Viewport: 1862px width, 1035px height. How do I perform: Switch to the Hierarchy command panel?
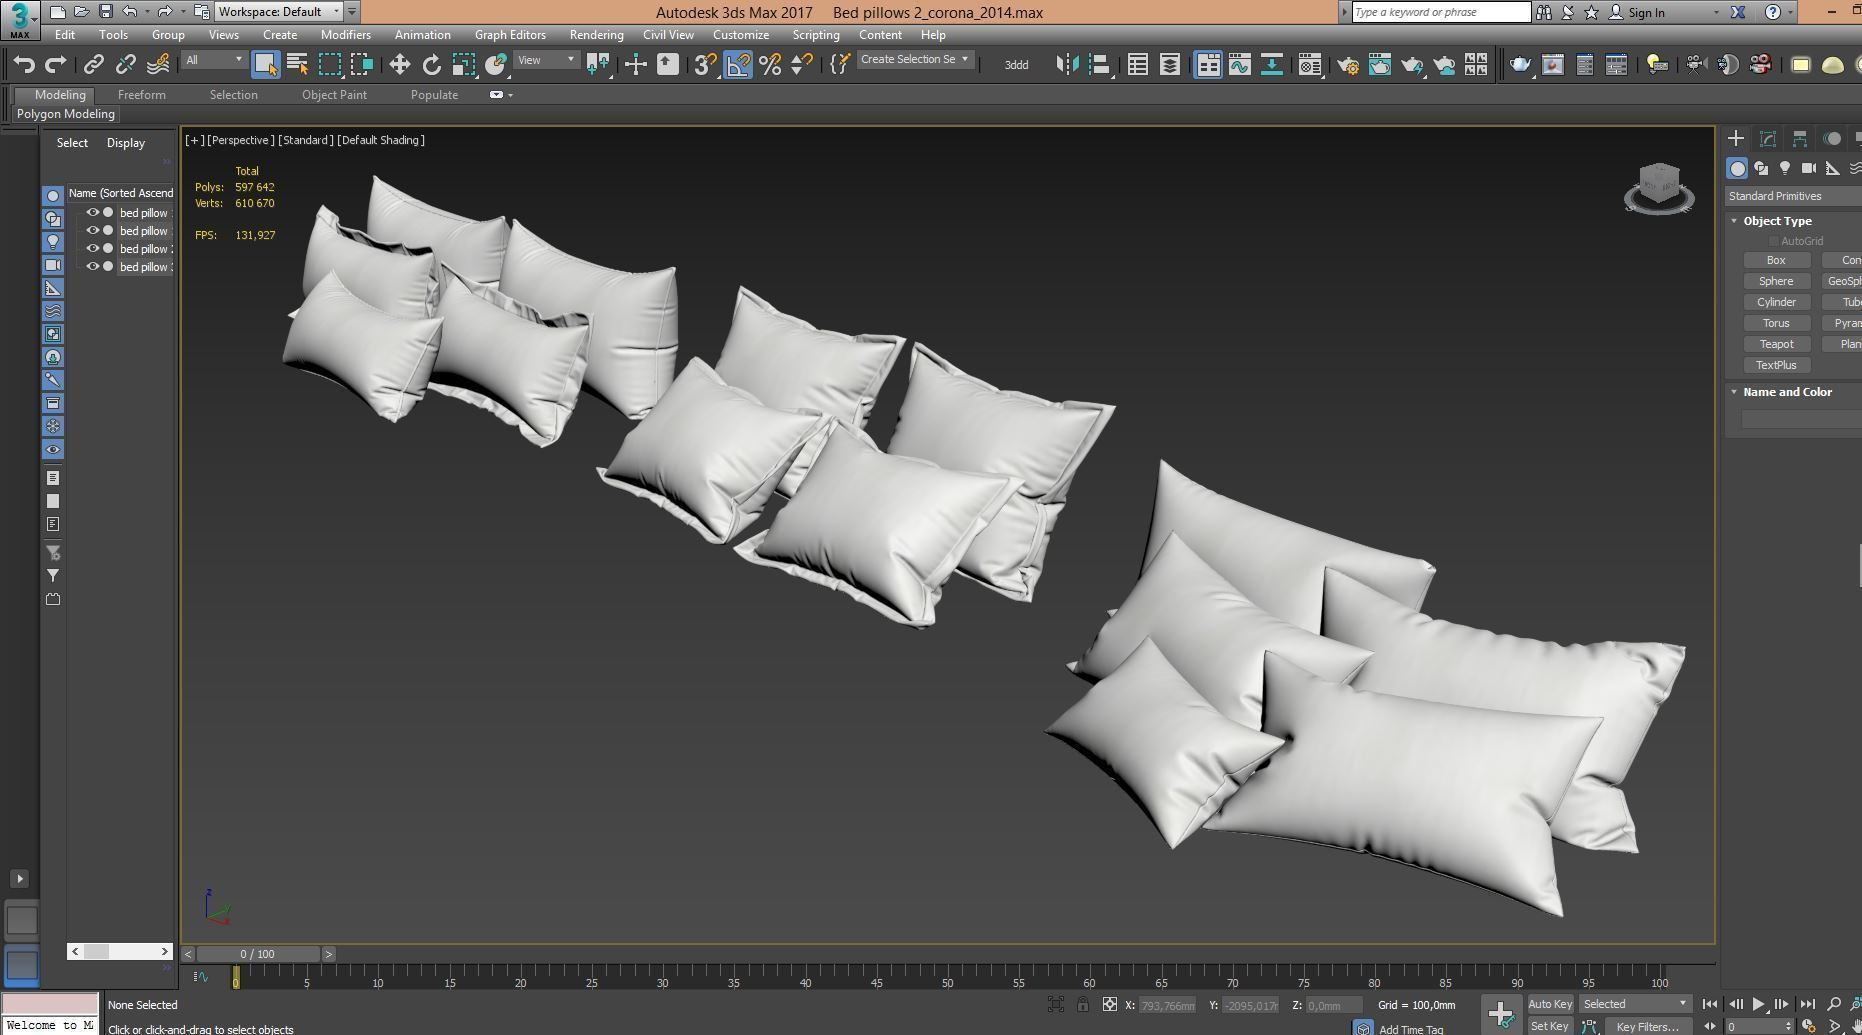pos(1800,139)
